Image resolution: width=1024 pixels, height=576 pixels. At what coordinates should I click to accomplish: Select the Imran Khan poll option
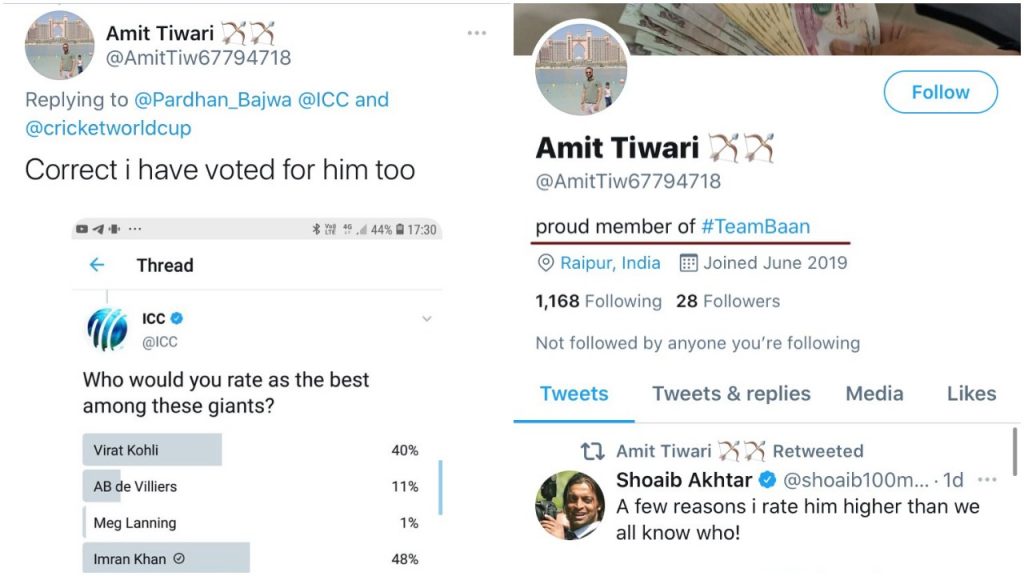[251, 558]
